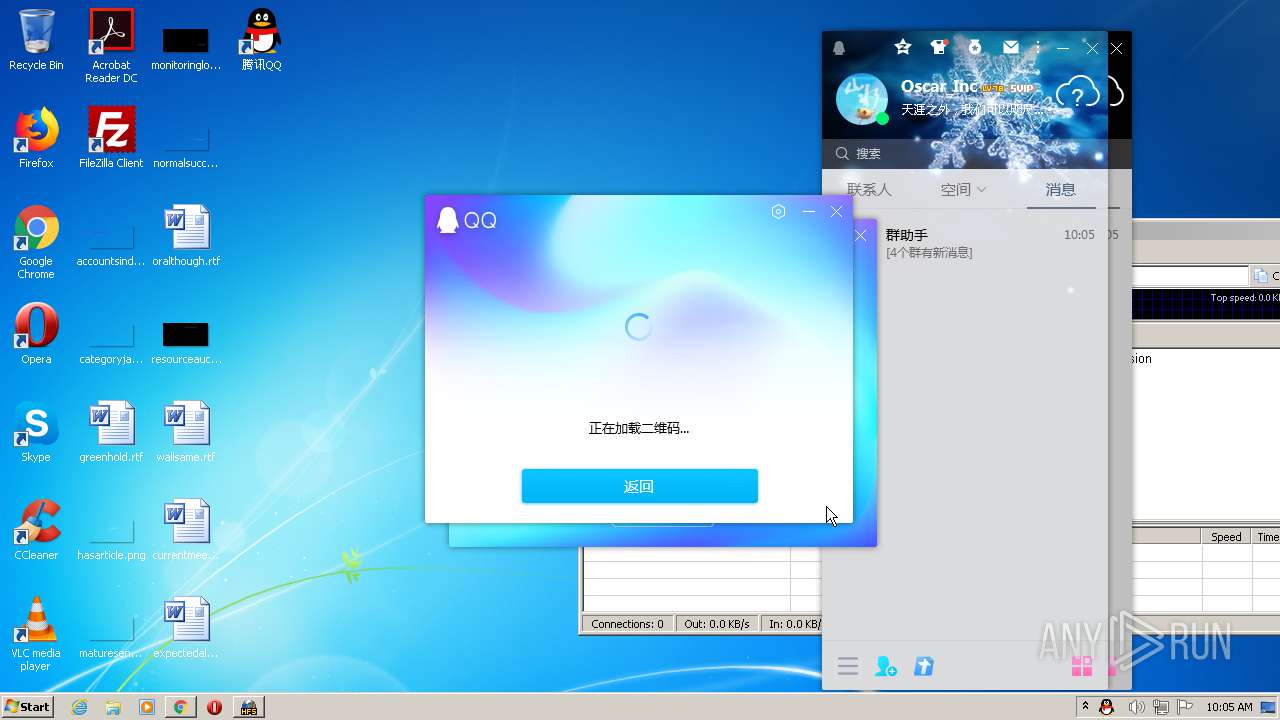The image size is (1280, 720).
Task: Open the QQ main menu hamburger icon
Action: [x=848, y=666]
